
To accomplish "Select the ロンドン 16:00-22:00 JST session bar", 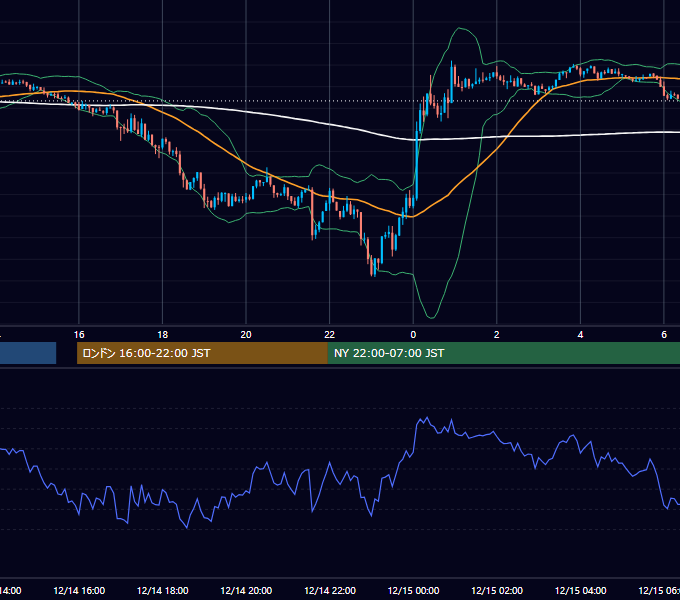I will (x=202, y=353).
